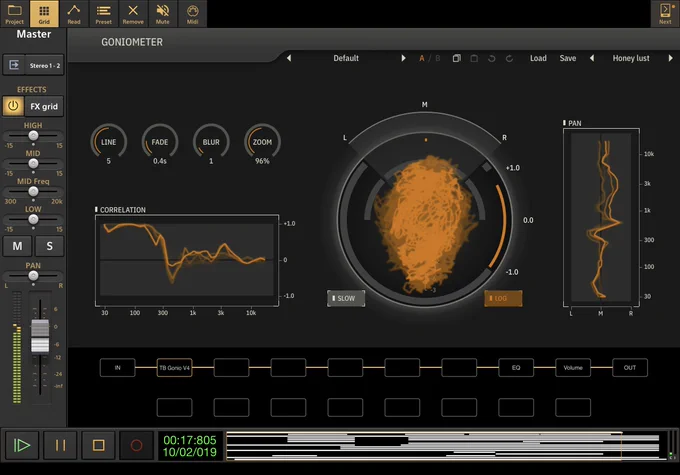Click the pan spectrum graph
The width and height of the screenshot is (680, 475).
601,217
